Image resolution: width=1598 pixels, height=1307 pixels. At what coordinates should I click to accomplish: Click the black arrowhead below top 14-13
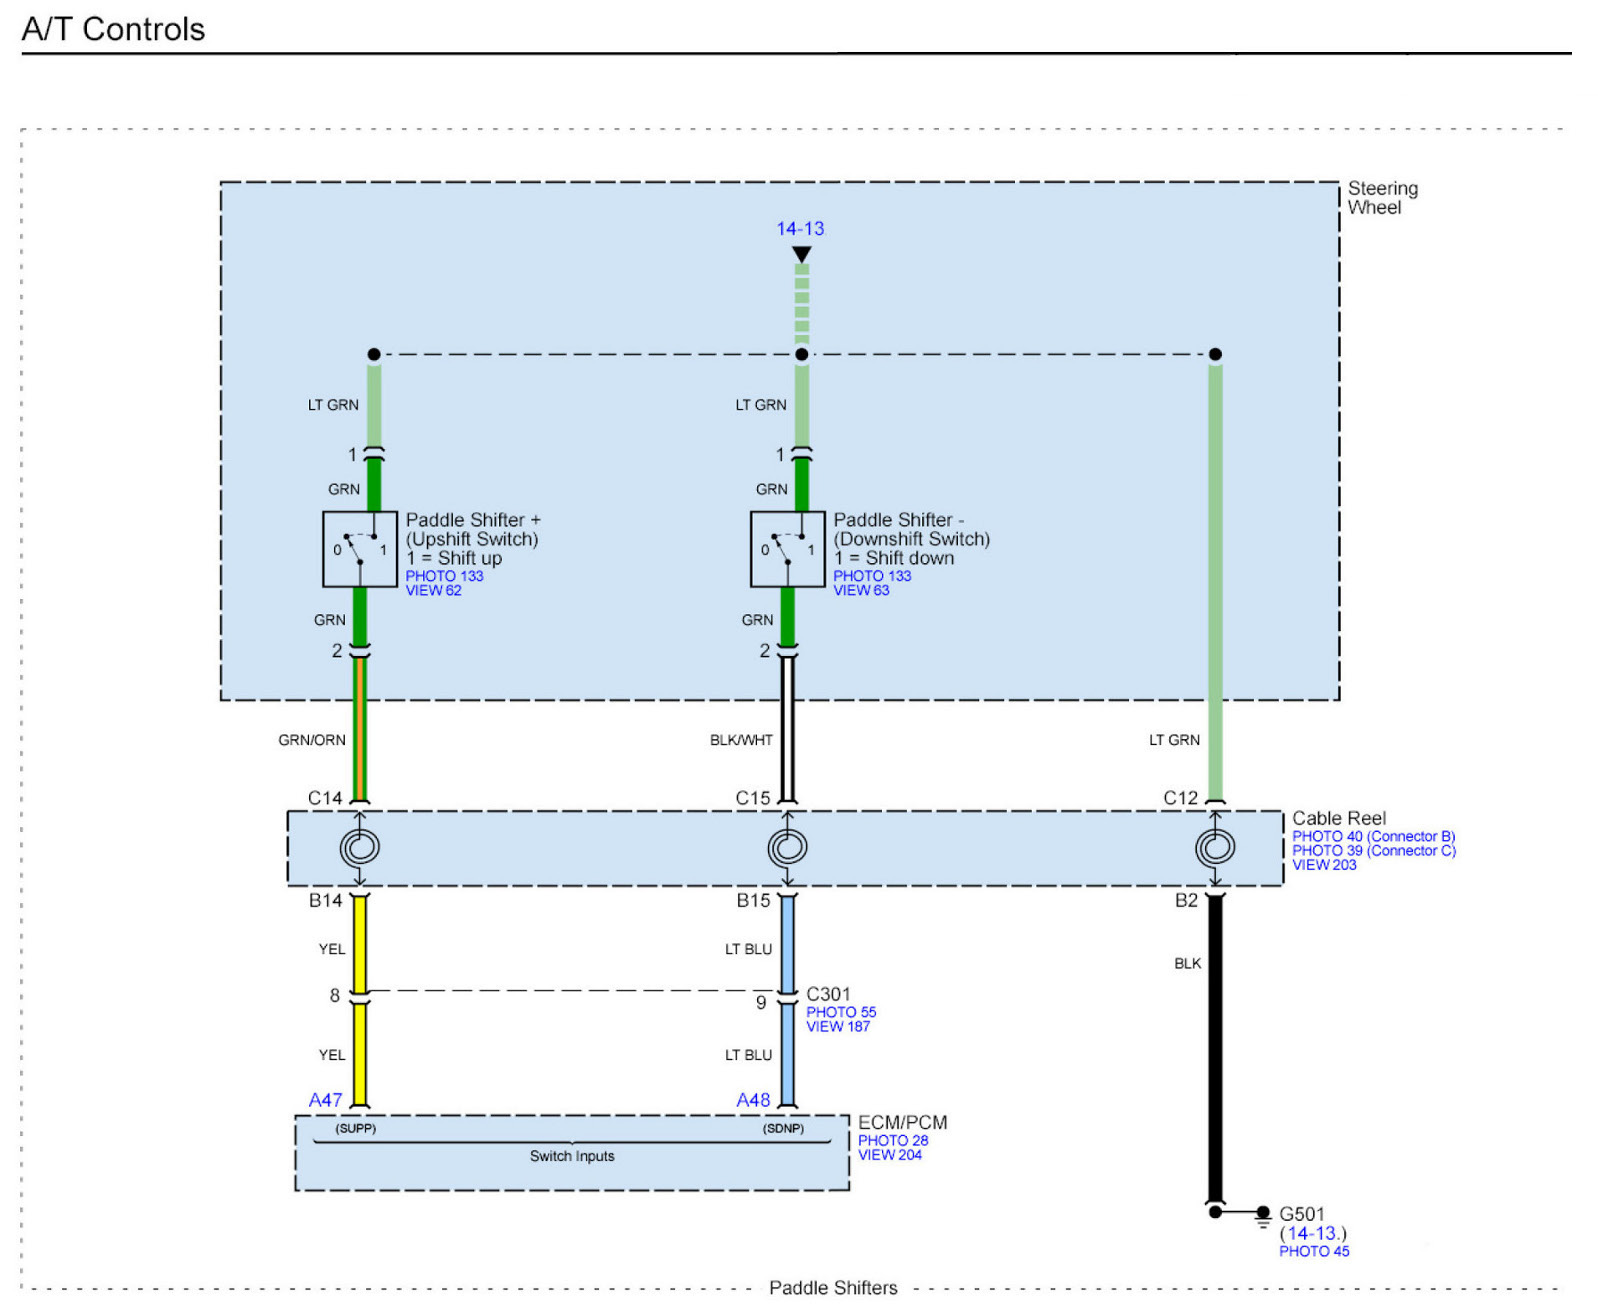pyautogui.click(x=801, y=255)
